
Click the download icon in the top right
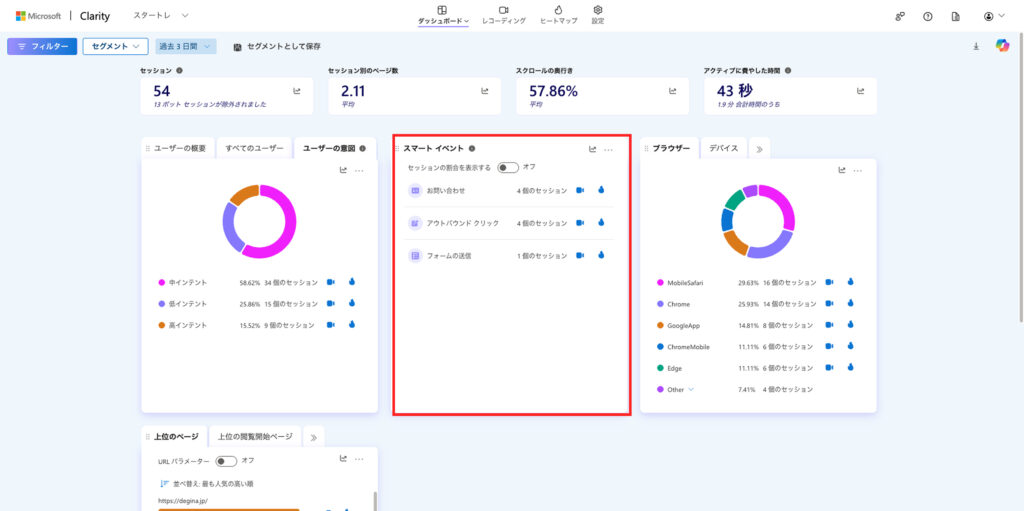[x=976, y=46]
